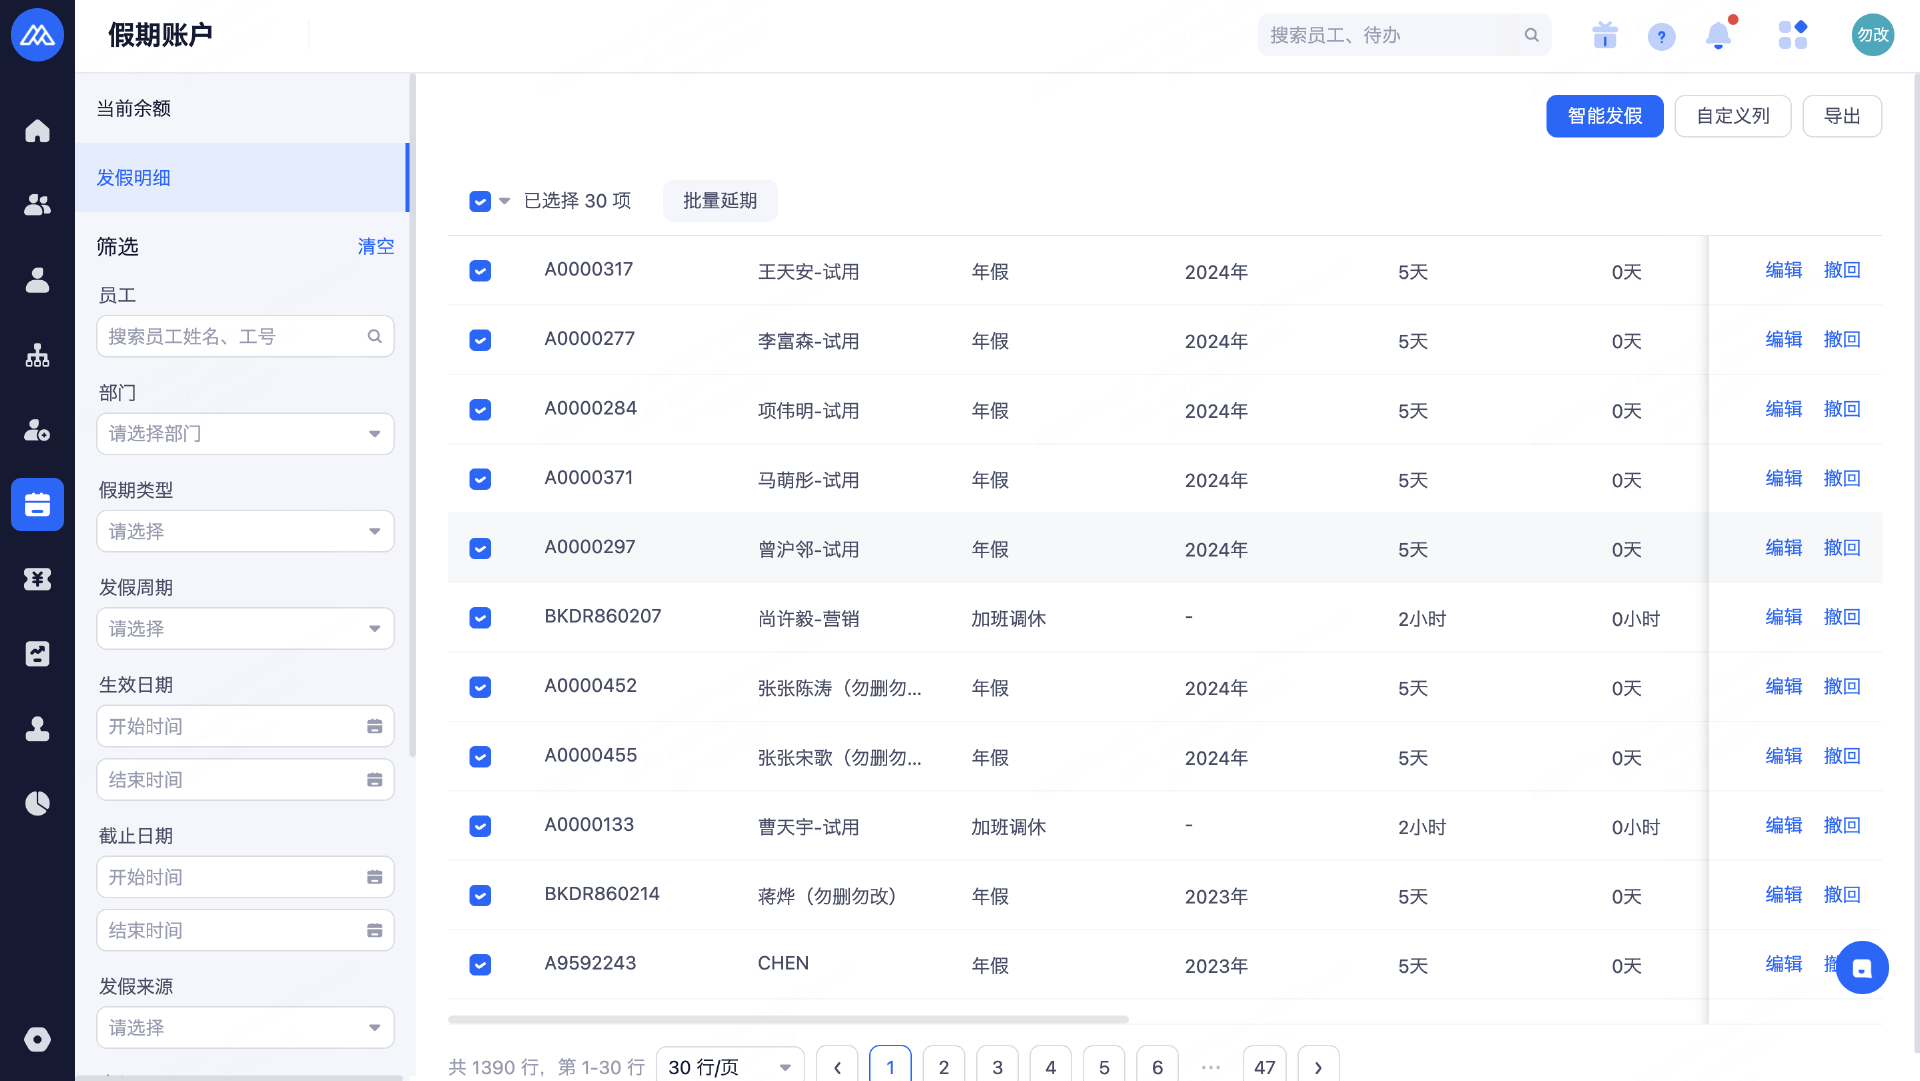Open the 假期类型 leave type dropdown
This screenshot has width=1920, height=1081.
pos(245,531)
